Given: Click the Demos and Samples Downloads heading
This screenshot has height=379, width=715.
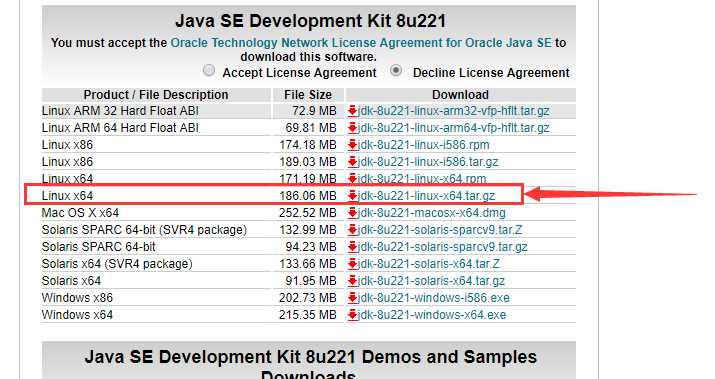Looking at the screenshot, I should pos(311,364).
